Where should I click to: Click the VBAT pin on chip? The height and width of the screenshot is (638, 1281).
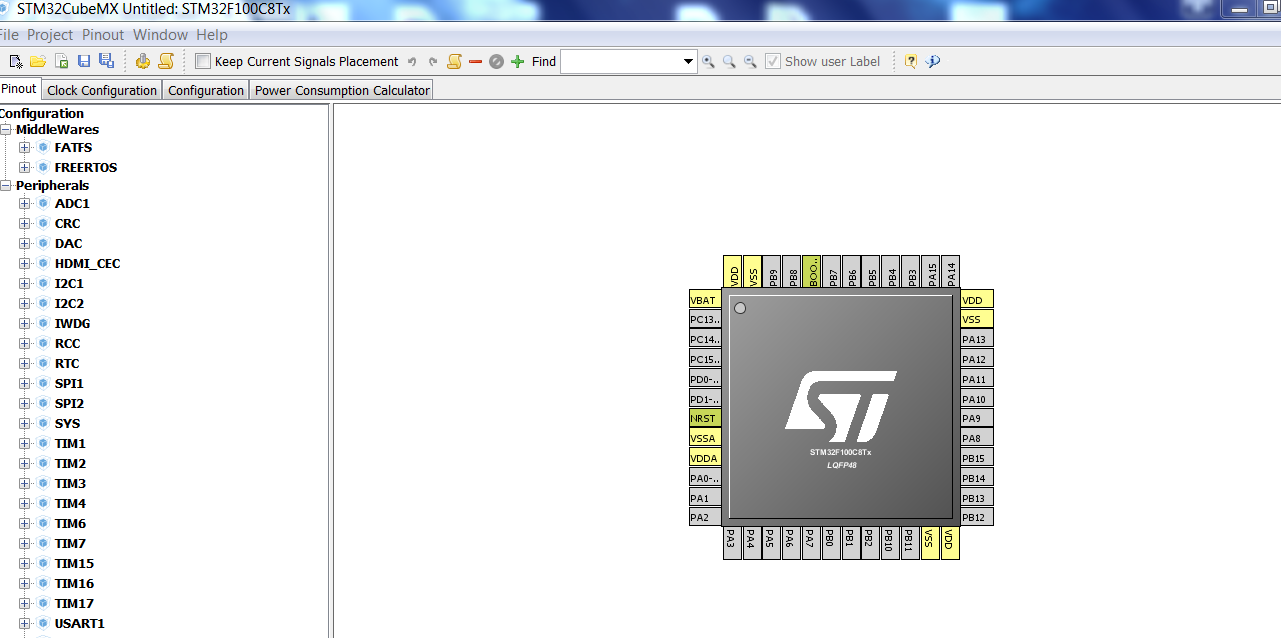(x=705, y=300)
